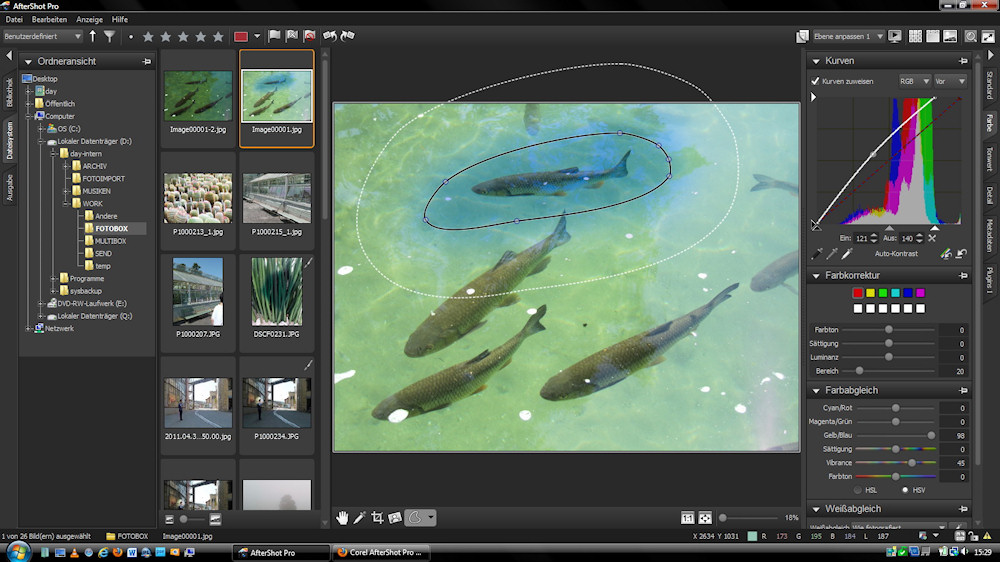1000x562 pixels.
Task: Open the Ebene anpassen 1 dropdown
Action: [x=846, y=37]
